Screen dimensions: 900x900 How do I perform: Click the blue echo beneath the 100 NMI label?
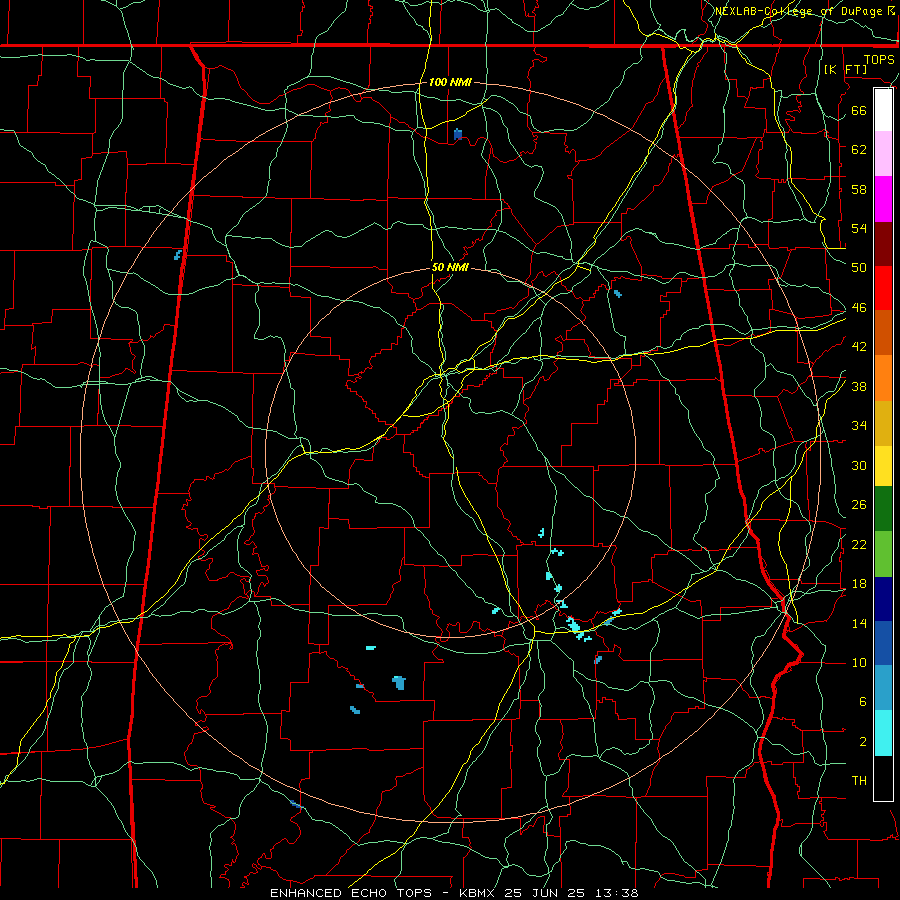(457, 134)
